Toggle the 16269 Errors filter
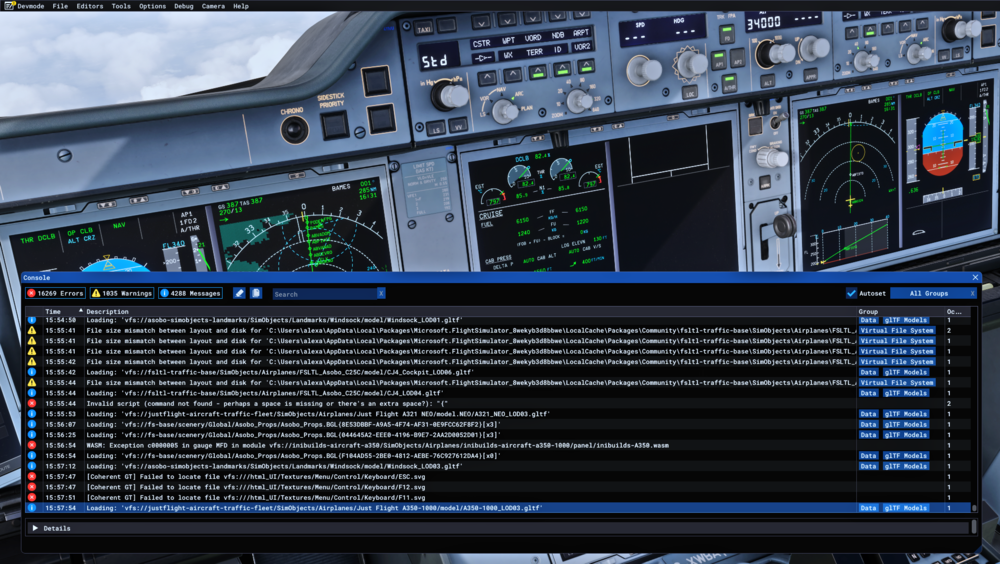The image size is (1000, 564). tap(56, 293)
